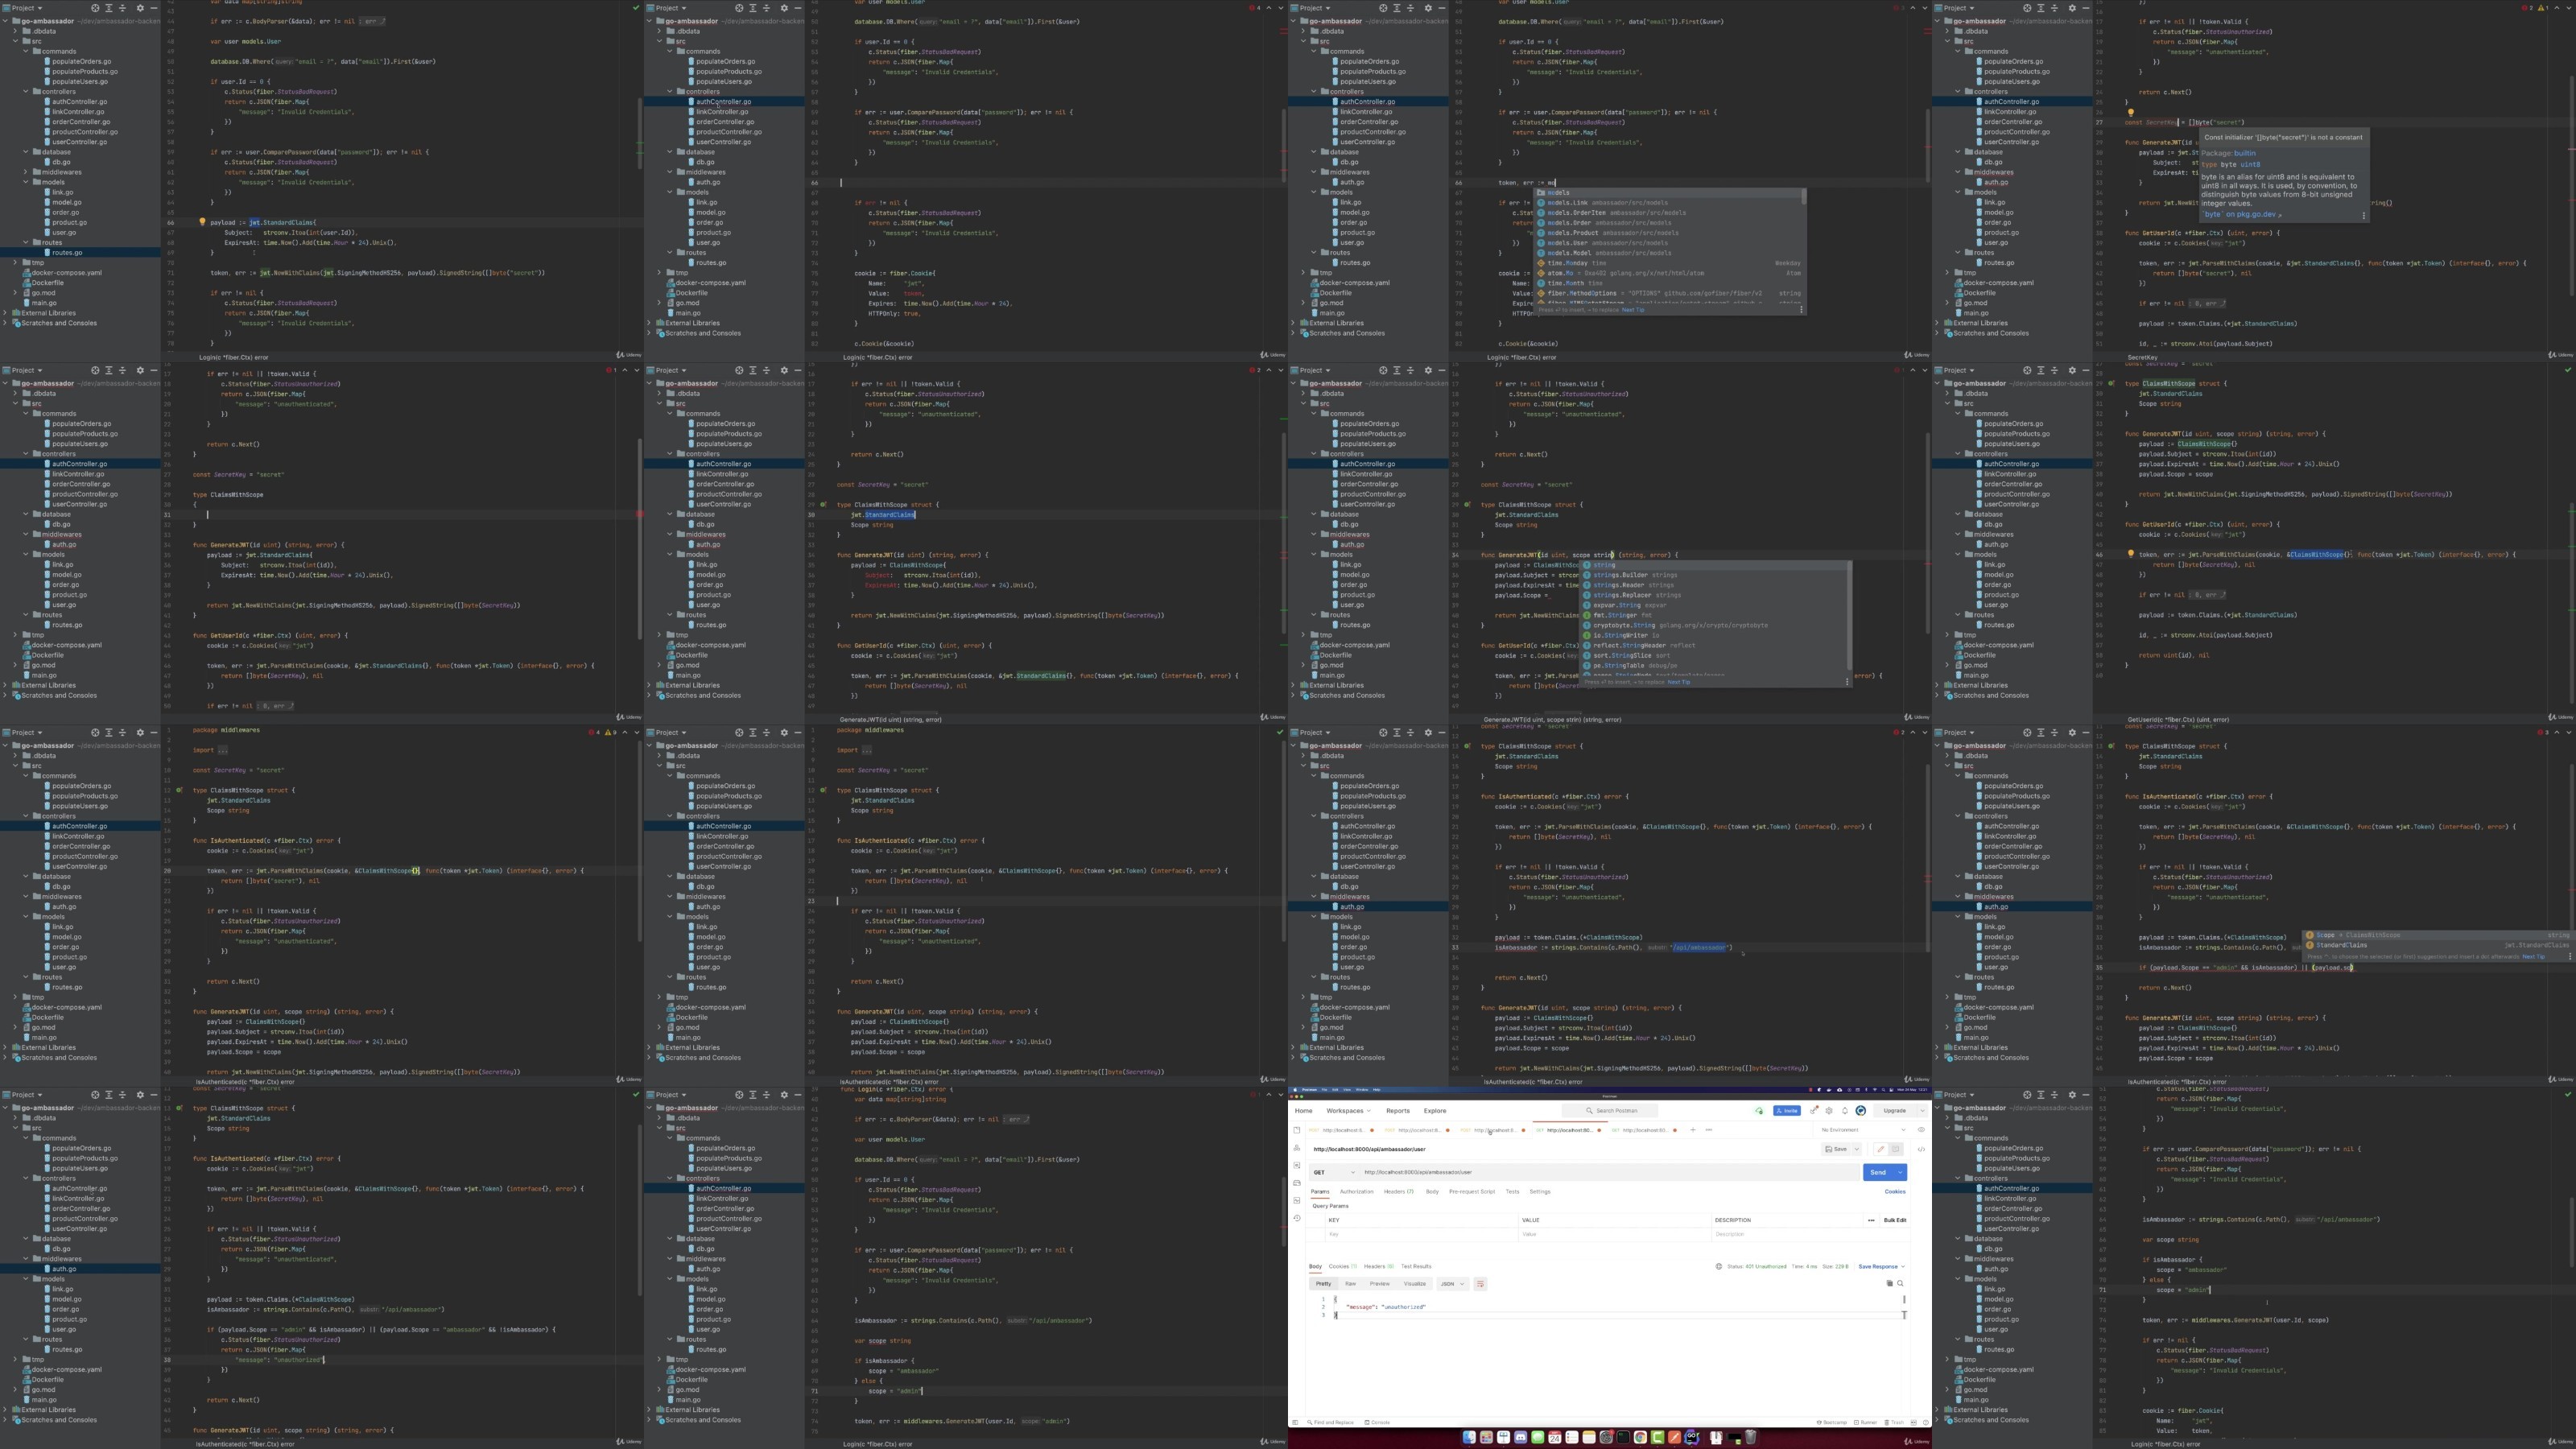Image resolution: width=2576 pixels, height=1449 pixels.
Task: Toggle the environment quick look eye icon
Action: click(x=1921, y=1130)
